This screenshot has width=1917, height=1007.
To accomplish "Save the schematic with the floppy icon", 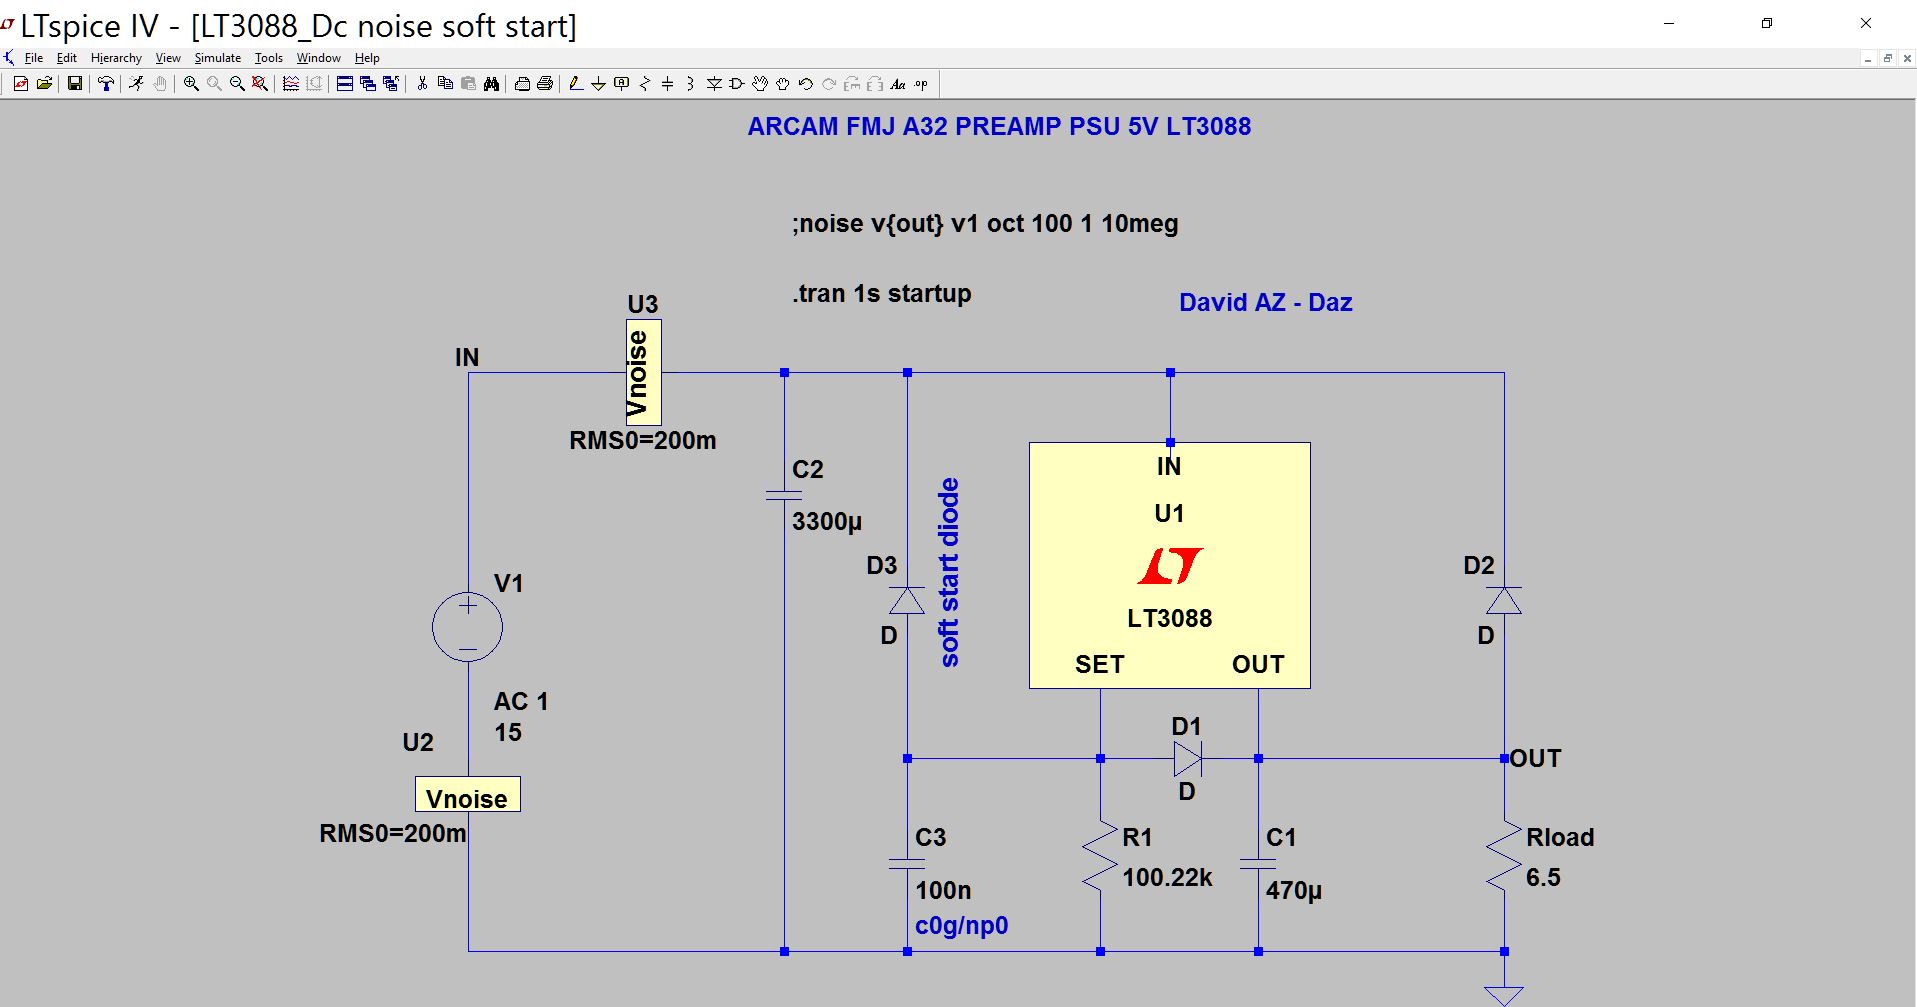I will click(75, 84).
